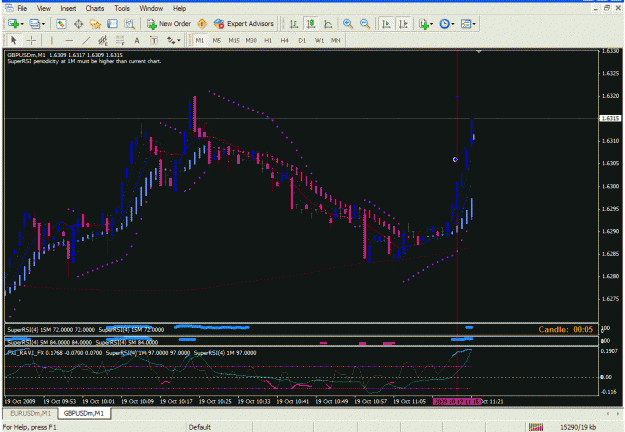Click the connection status bars icon
Viewport: 625px width, 432px height.
(x=536, y=427)
